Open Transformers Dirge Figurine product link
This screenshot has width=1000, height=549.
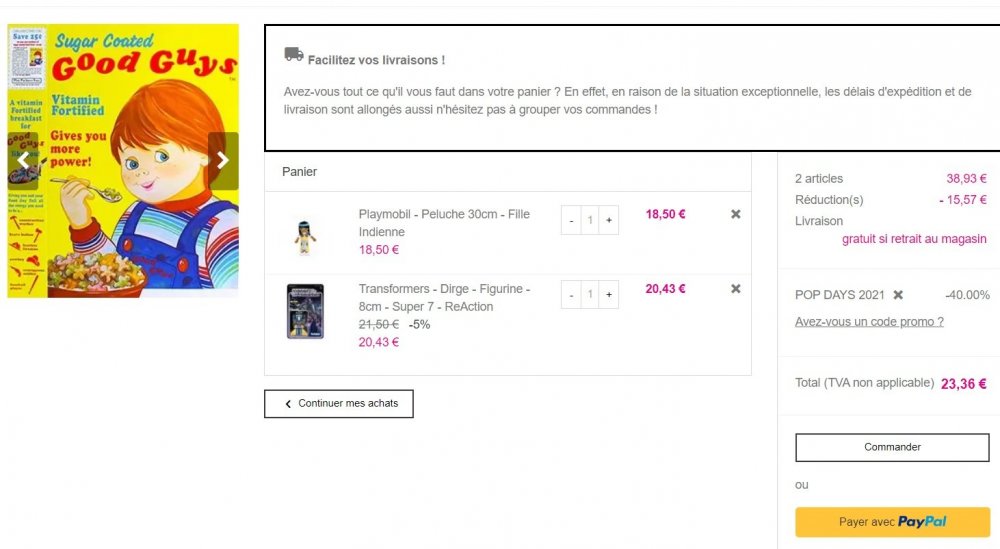[444, 298]
